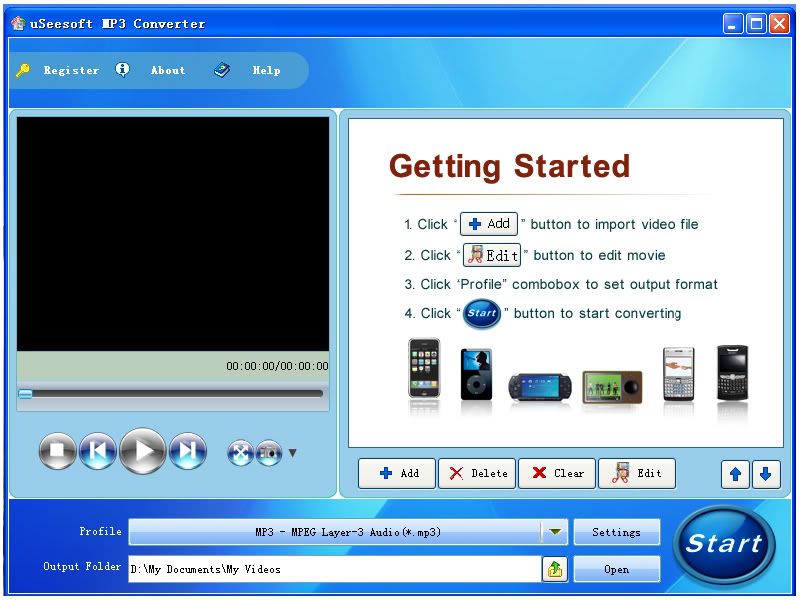This screenshot has width=800, height=600.
Task: Open the Register menu item
Action: (x=71, y=70)
